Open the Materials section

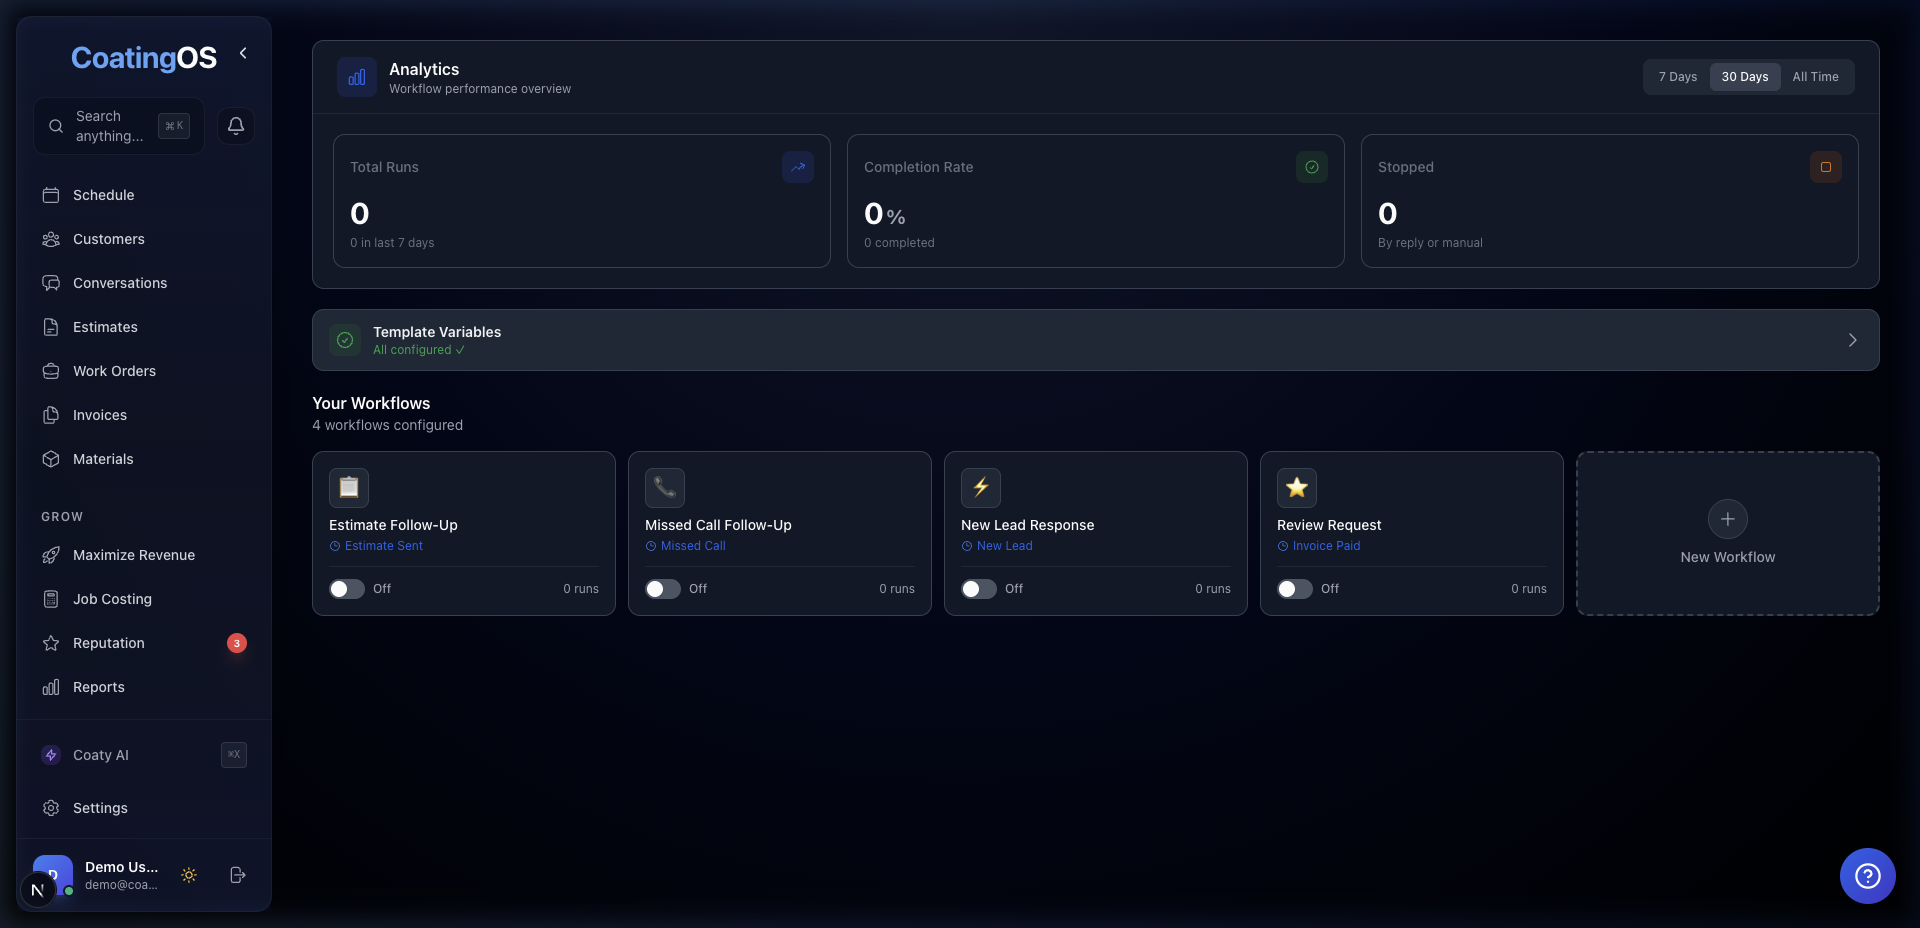coord(103,459)
